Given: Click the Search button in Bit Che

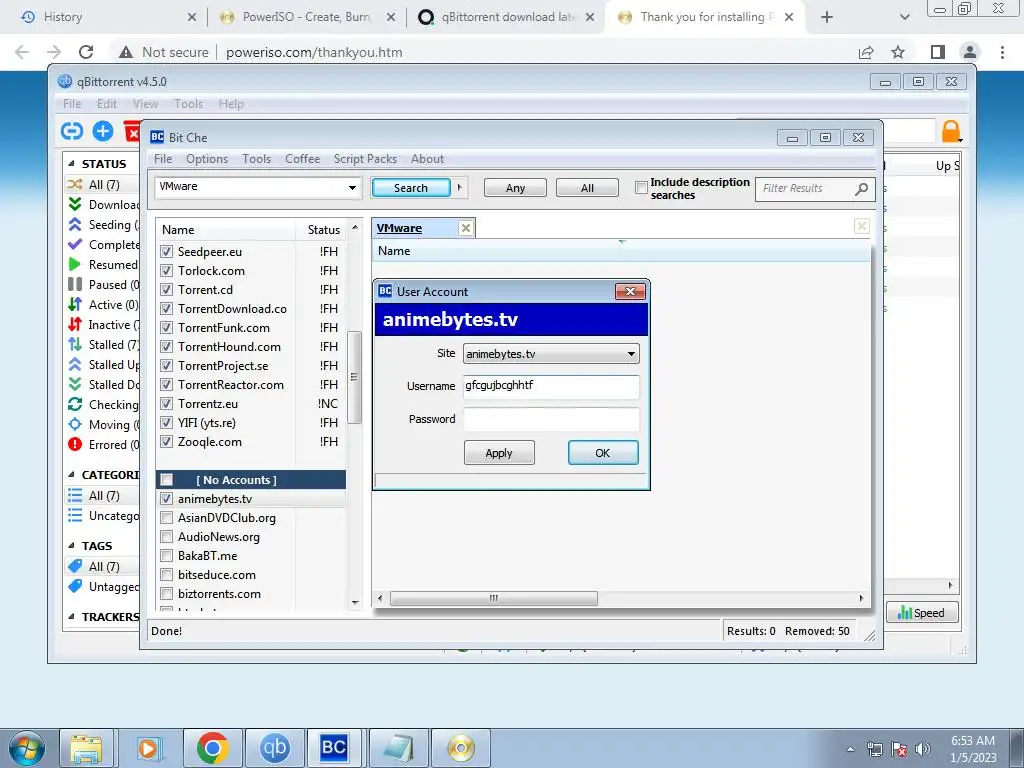Looking at the screenshot, I should click(x=411, y=187).
